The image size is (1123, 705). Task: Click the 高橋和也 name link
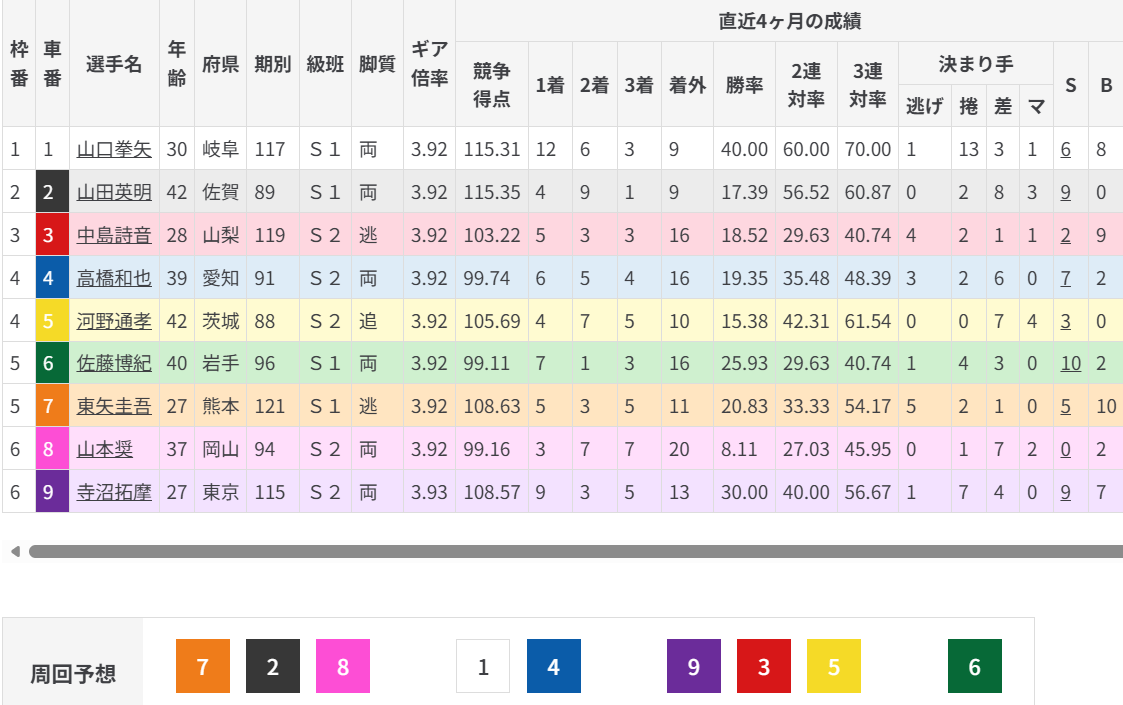pyautogui.click(x=114, y=278)
